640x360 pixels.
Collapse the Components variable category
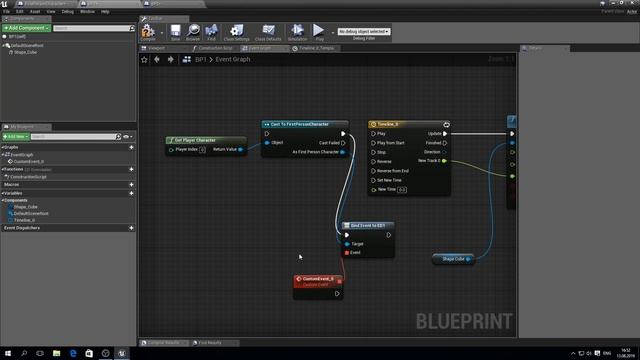click(3, 200)
